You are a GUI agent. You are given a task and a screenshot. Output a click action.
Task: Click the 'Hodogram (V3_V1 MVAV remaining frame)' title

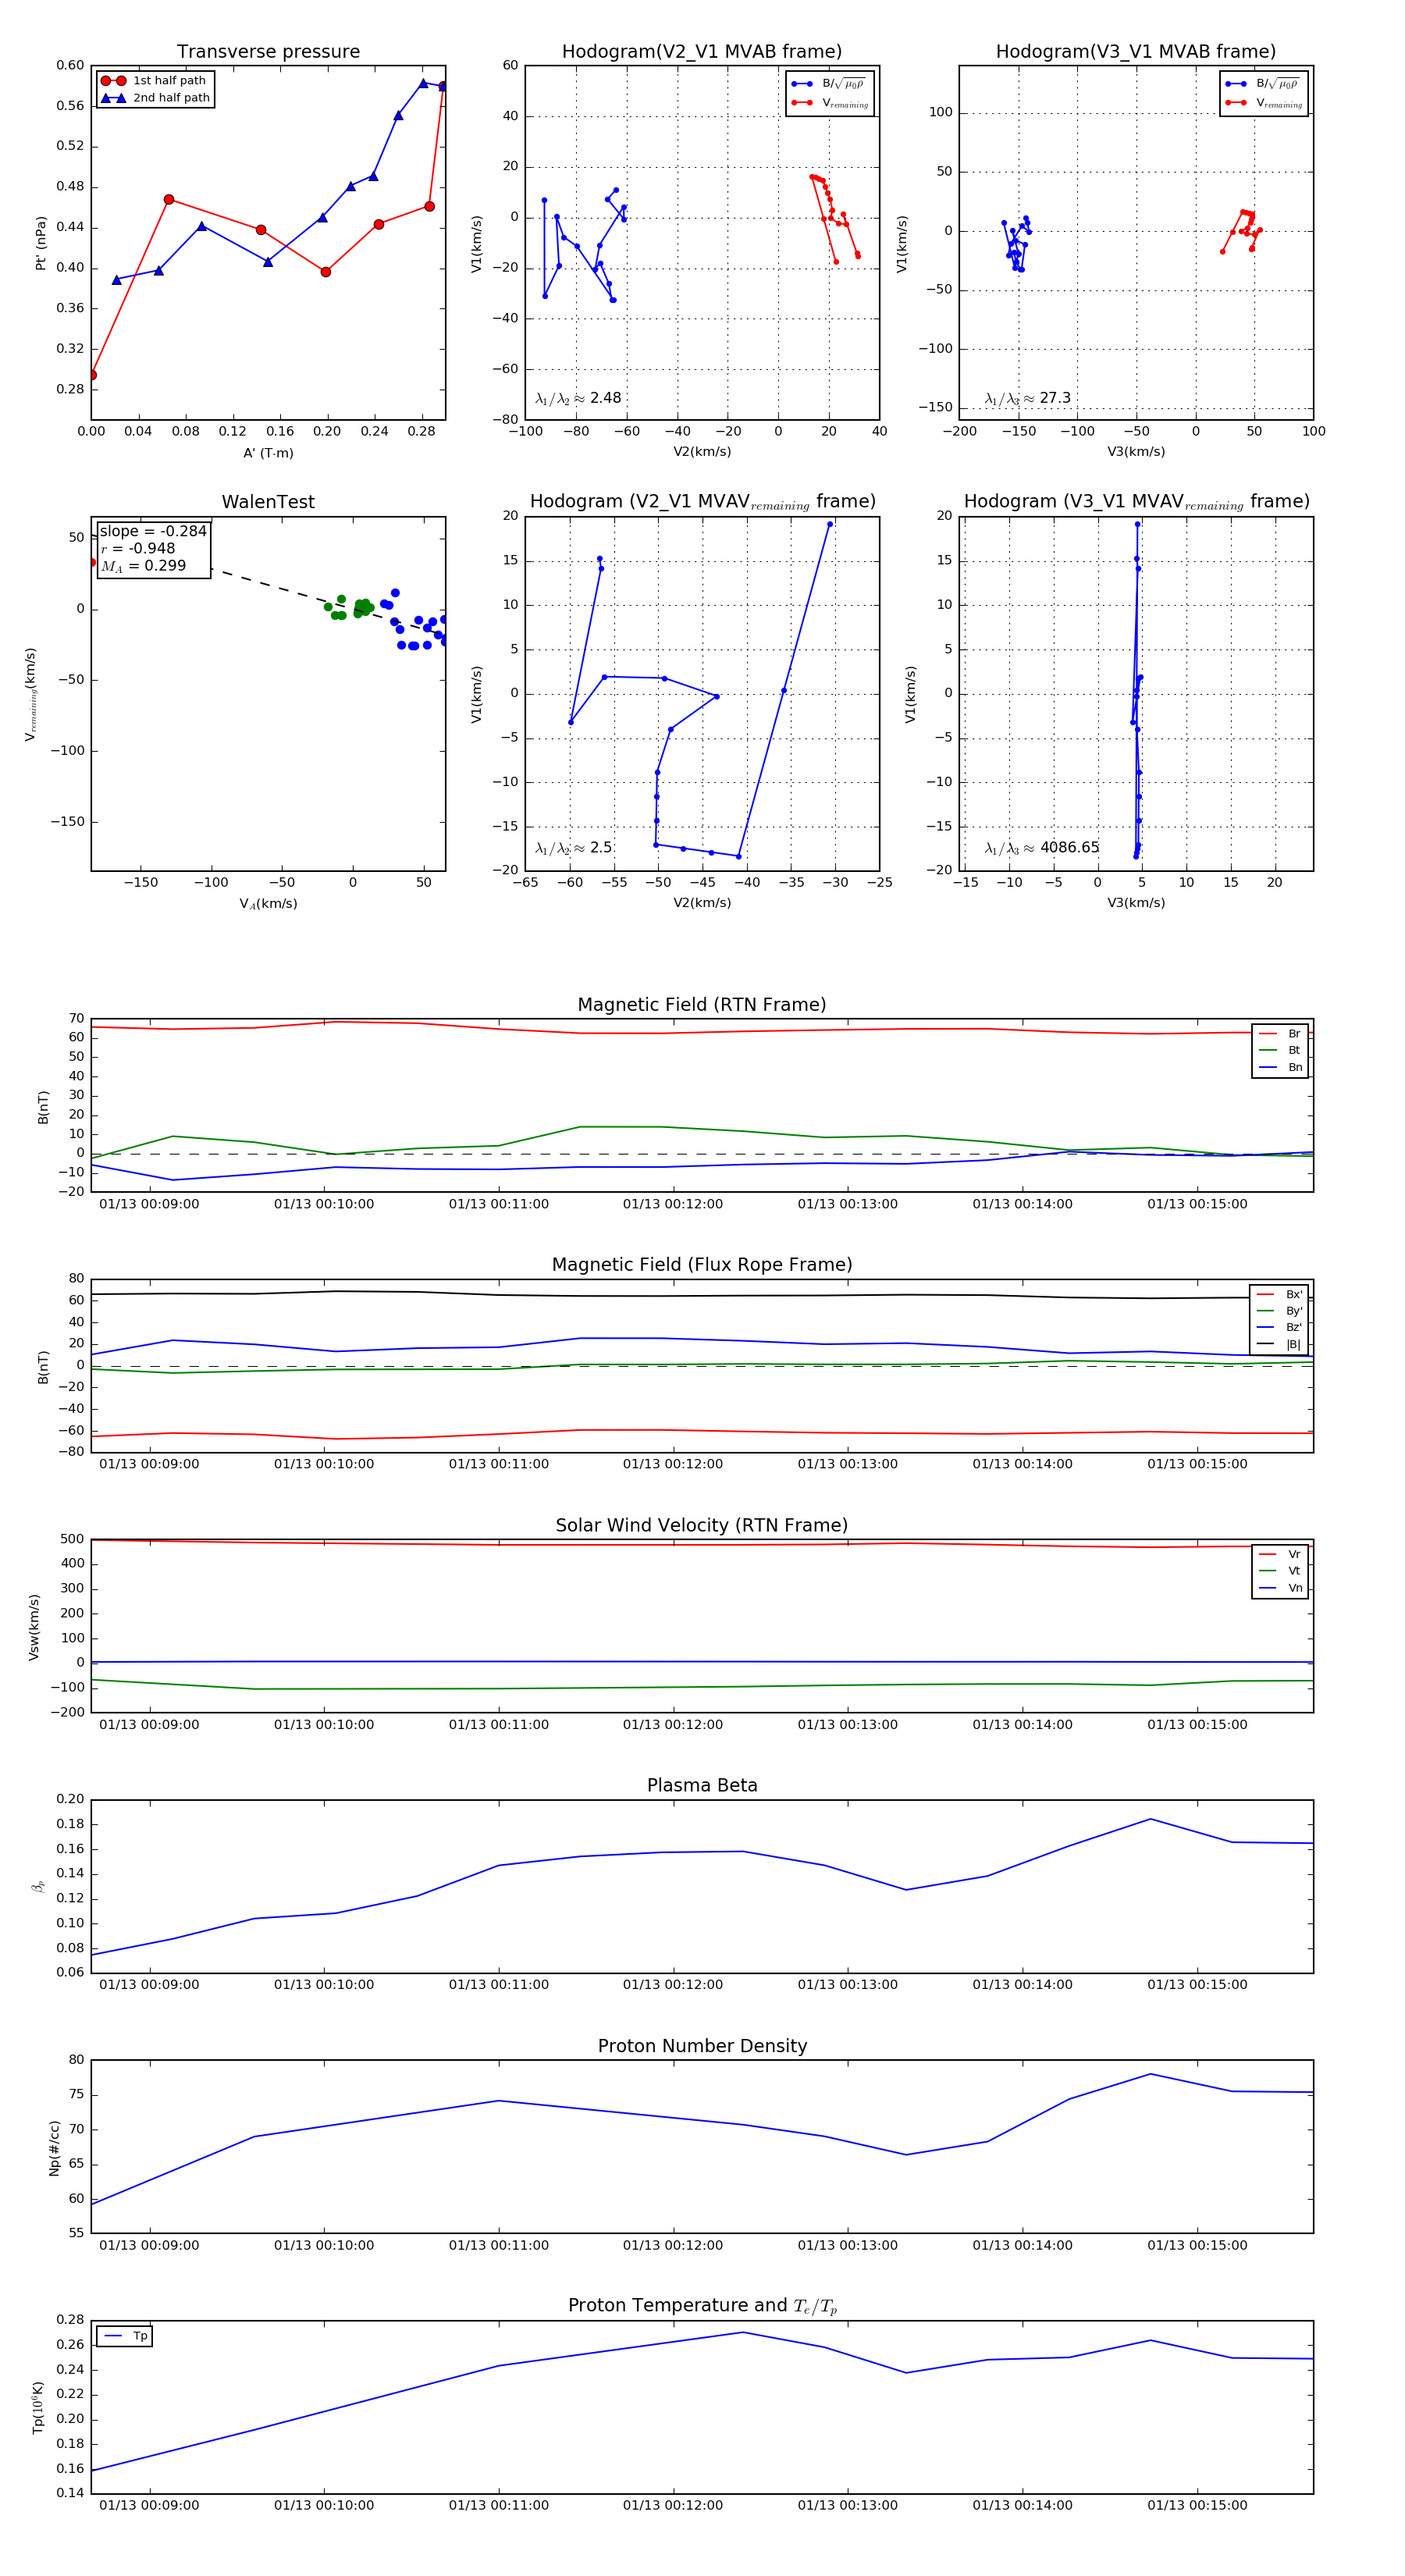pyautogui.click(x=1136, y=502)
